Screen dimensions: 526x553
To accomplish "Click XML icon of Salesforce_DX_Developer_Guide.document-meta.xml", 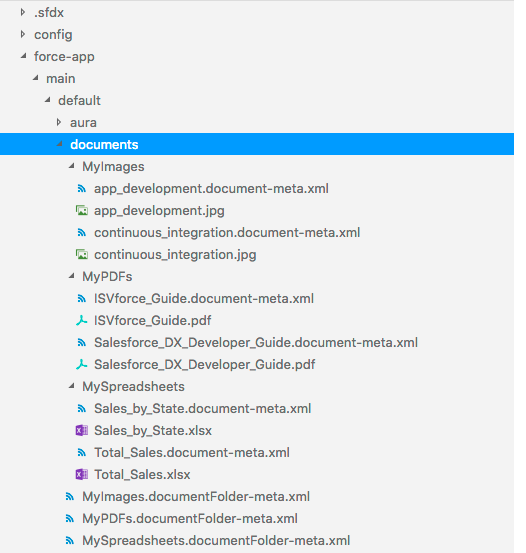I will point(82,343).
